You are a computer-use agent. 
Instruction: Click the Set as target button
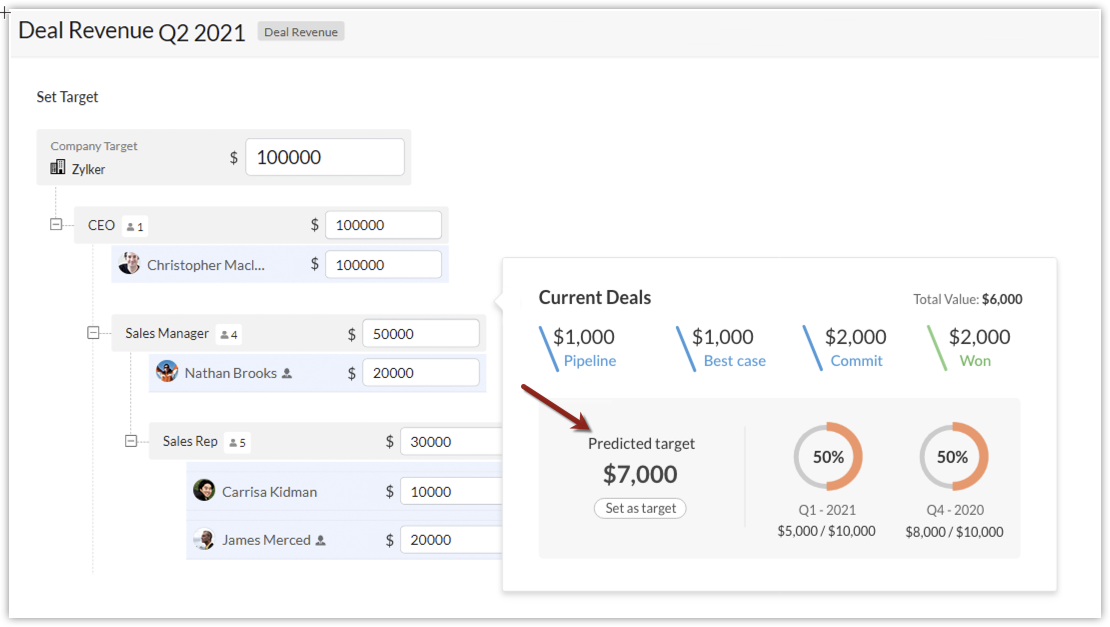tap(640, 508)
